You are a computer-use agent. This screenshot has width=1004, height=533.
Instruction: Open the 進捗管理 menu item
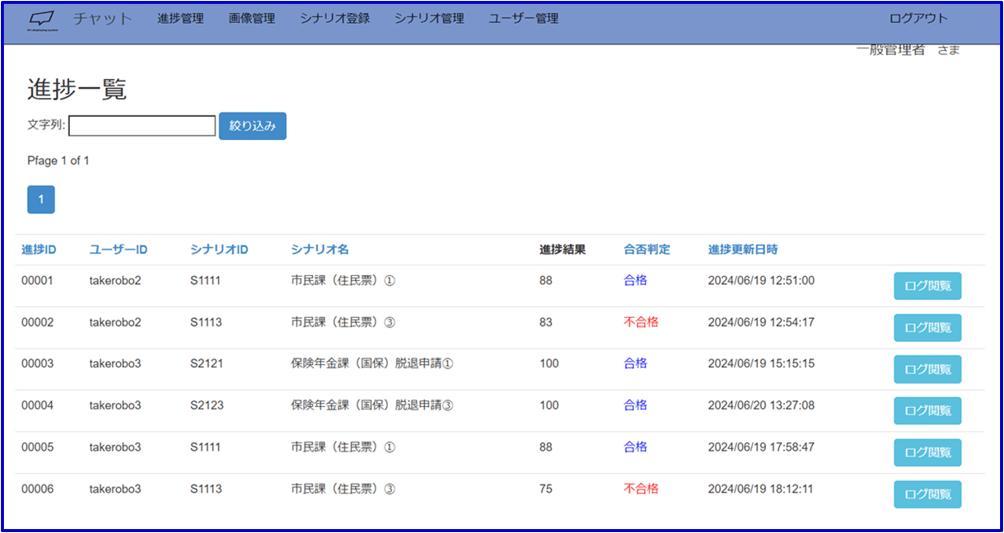coord(180,19)
